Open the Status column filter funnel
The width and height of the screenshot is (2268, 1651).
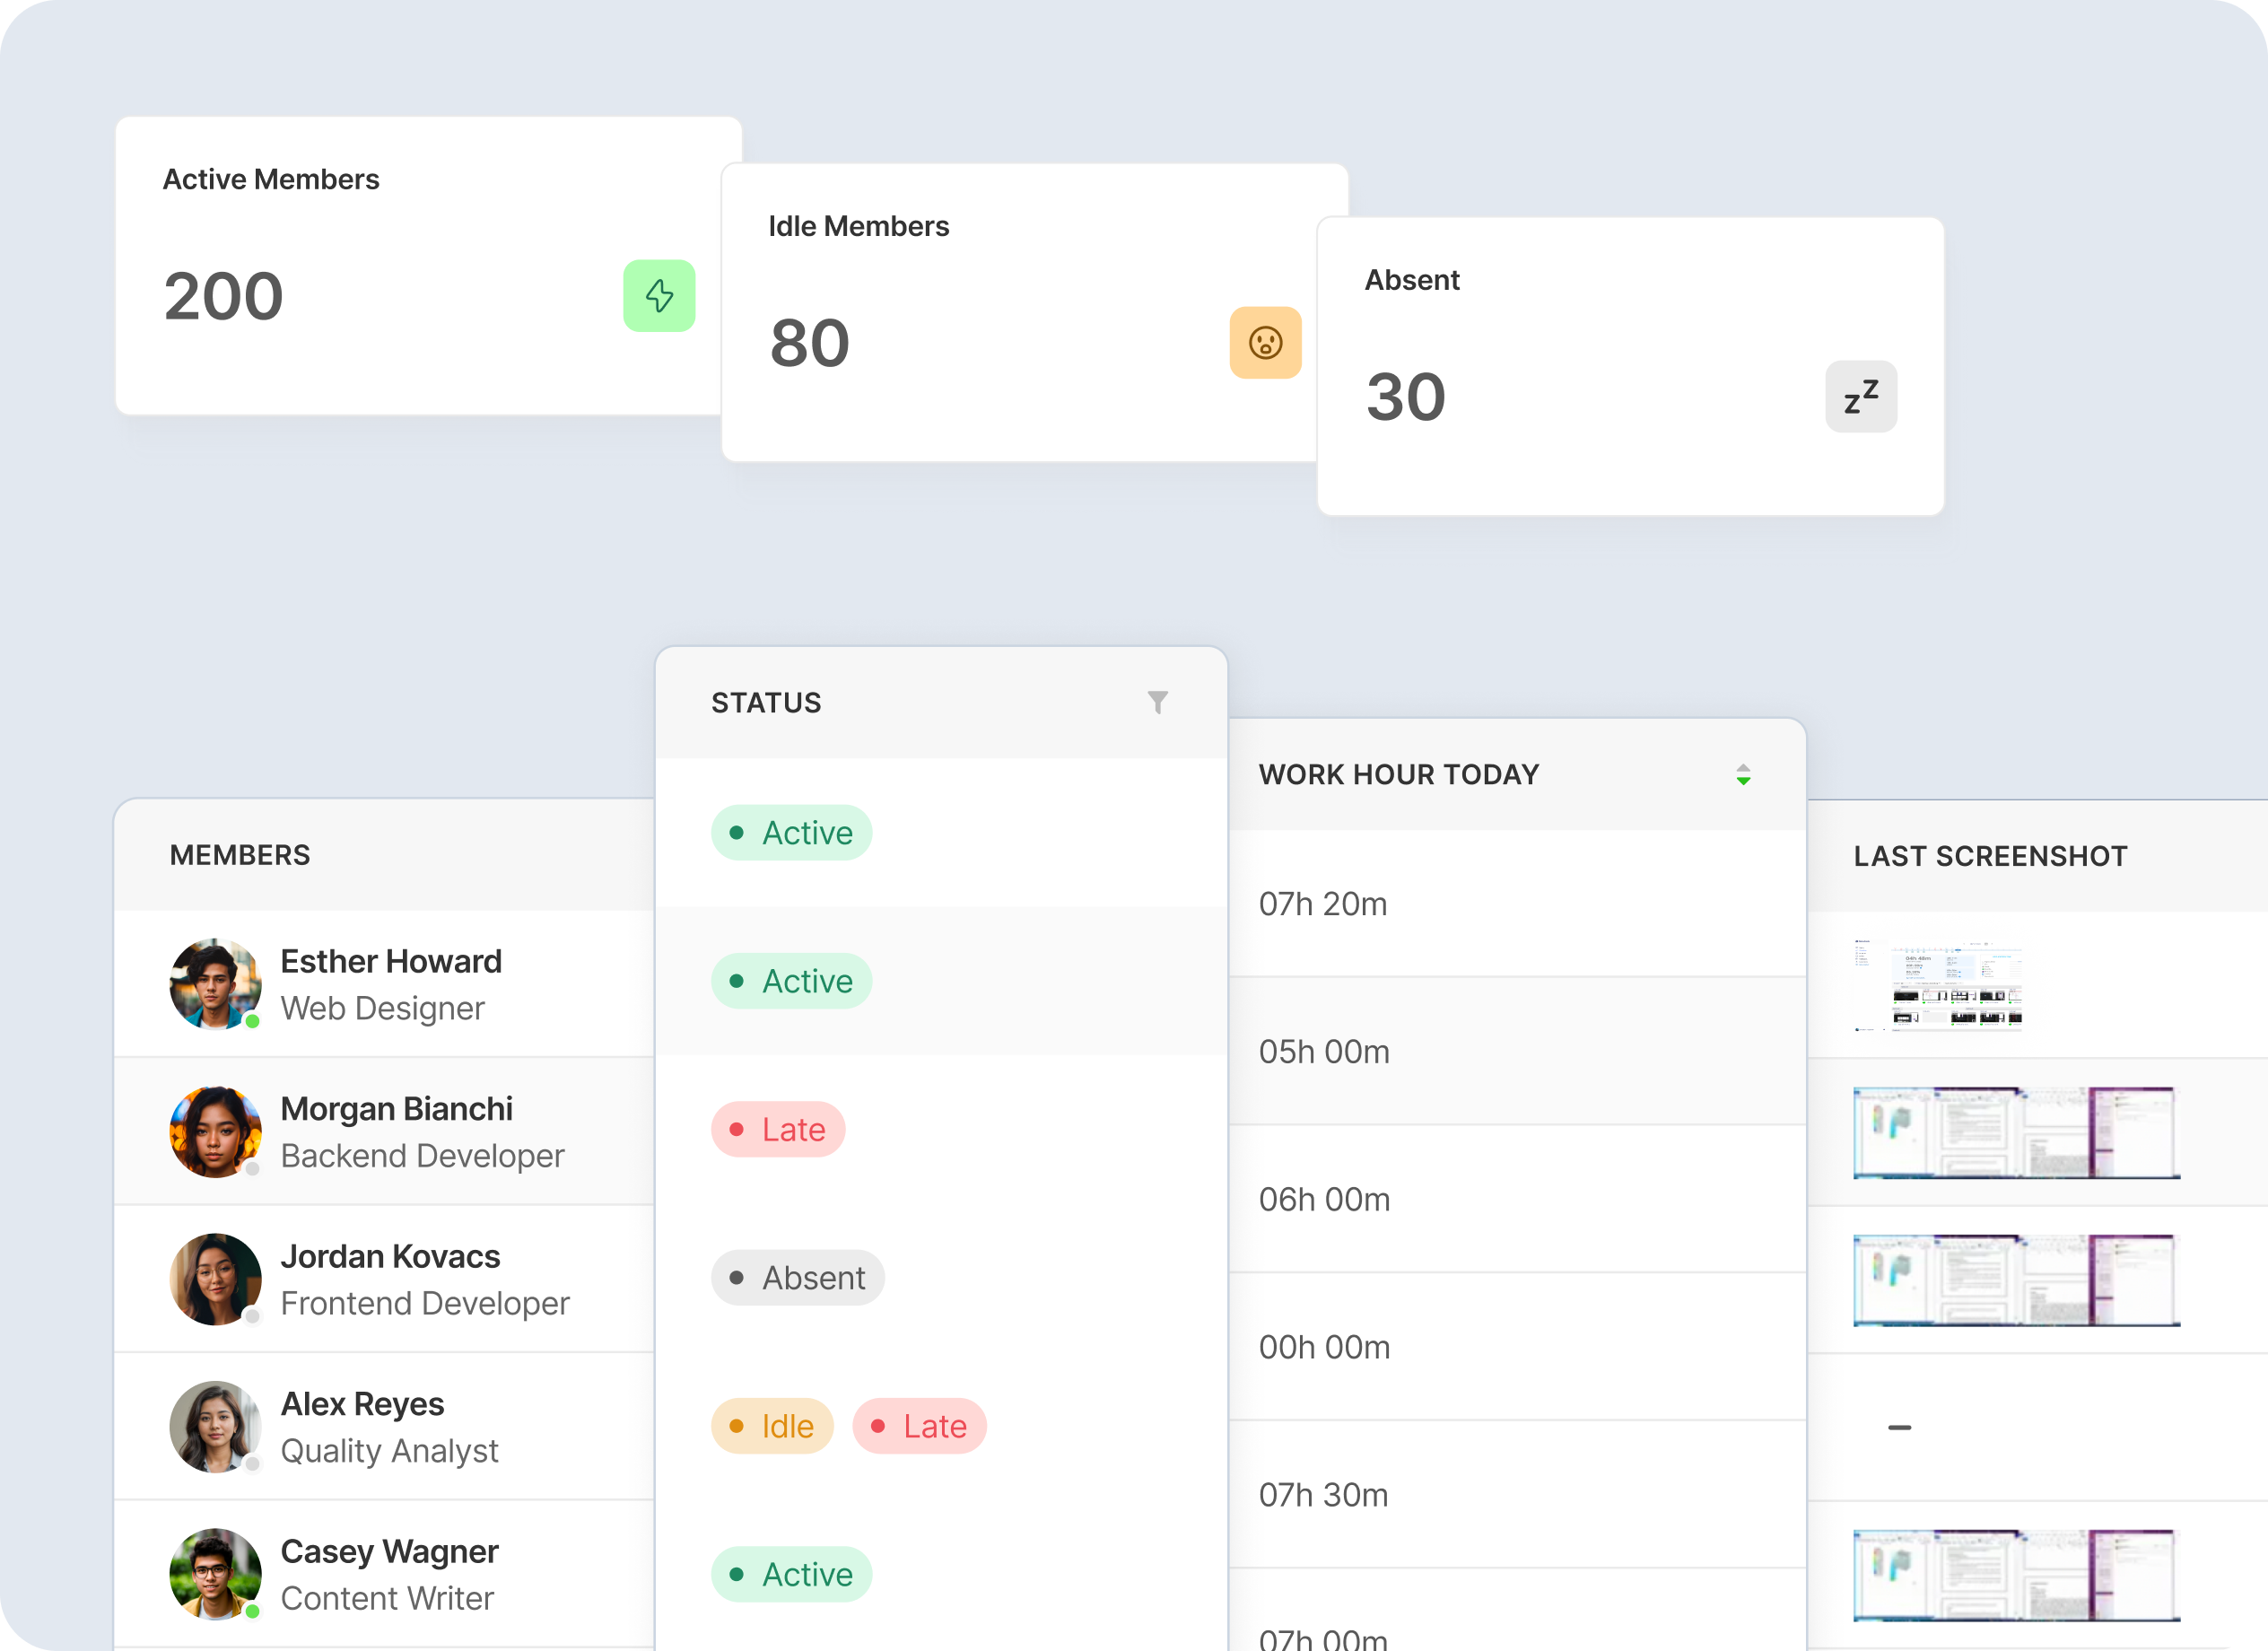1157,702
